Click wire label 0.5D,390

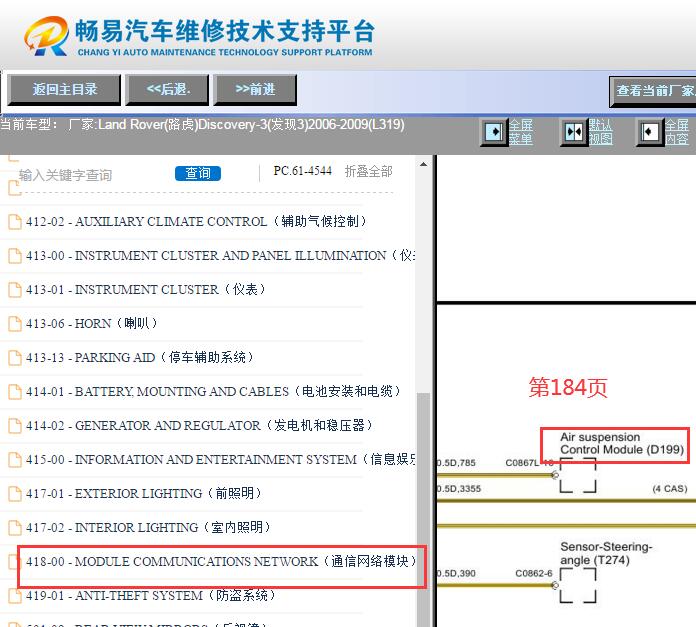(x=456, y=573)
